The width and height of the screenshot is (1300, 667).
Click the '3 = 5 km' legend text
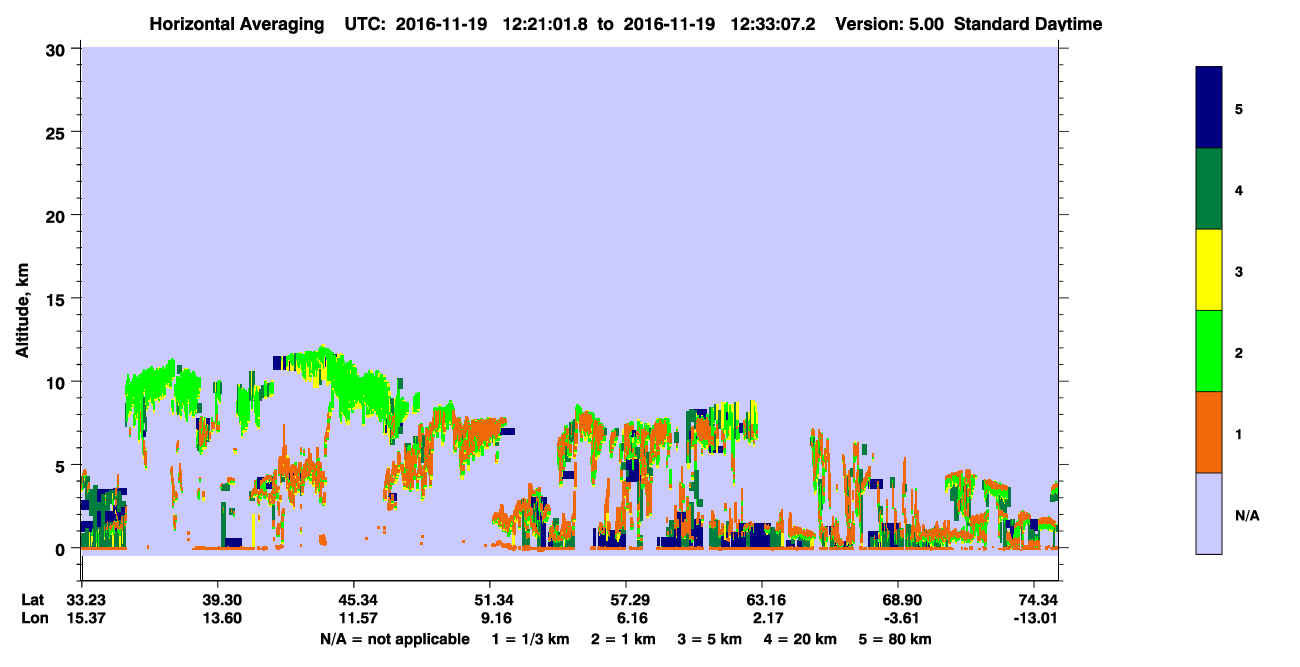(x=710, y=639)
